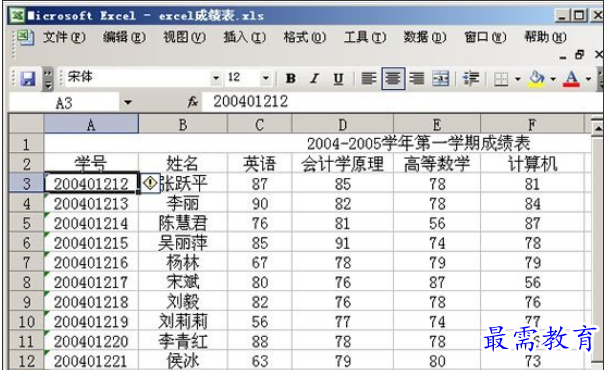Click cell with name 侯冰
The width and height of the screenshot is (605, 370).
(183, 361)
